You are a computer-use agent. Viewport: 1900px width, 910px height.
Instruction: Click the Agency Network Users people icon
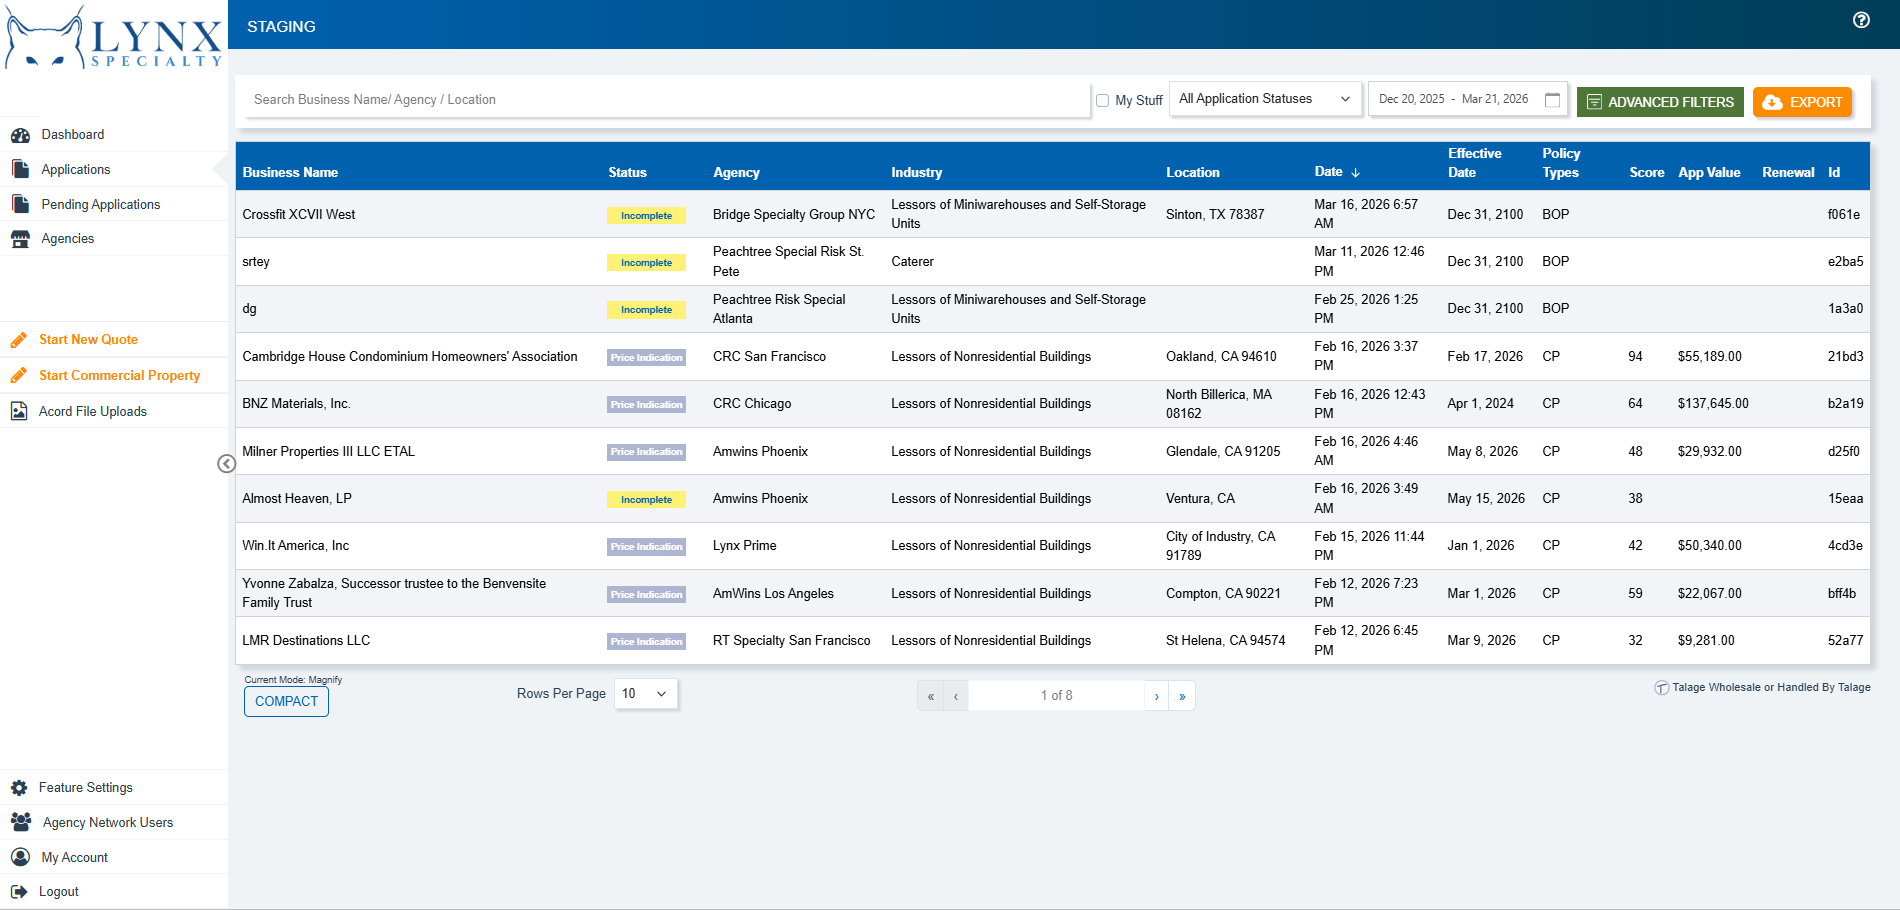click(x=20, y=822)
